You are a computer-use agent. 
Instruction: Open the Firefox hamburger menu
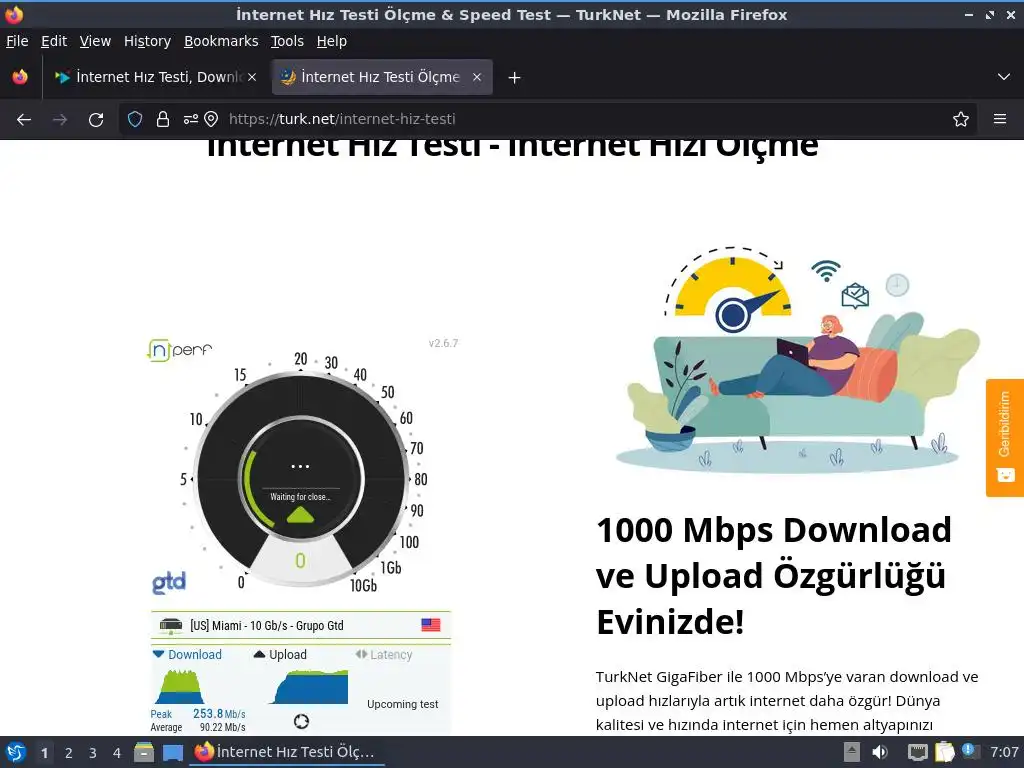tap(1000, 119)
